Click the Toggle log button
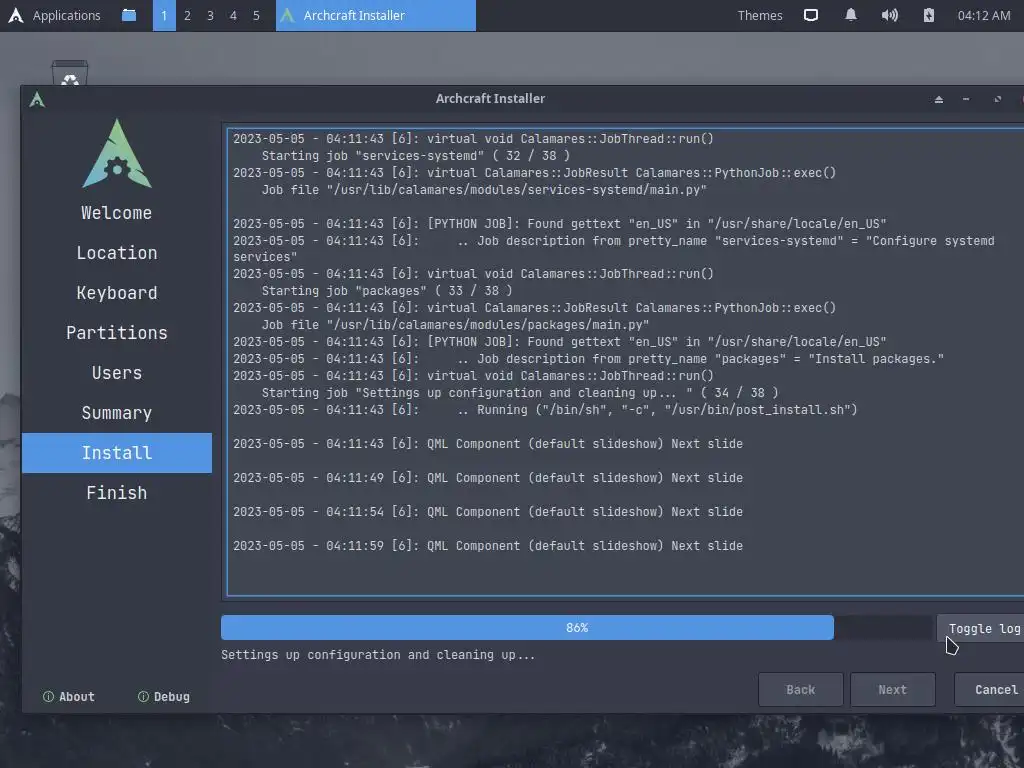This screenshot has height=768, width=1024. [980, 628]
